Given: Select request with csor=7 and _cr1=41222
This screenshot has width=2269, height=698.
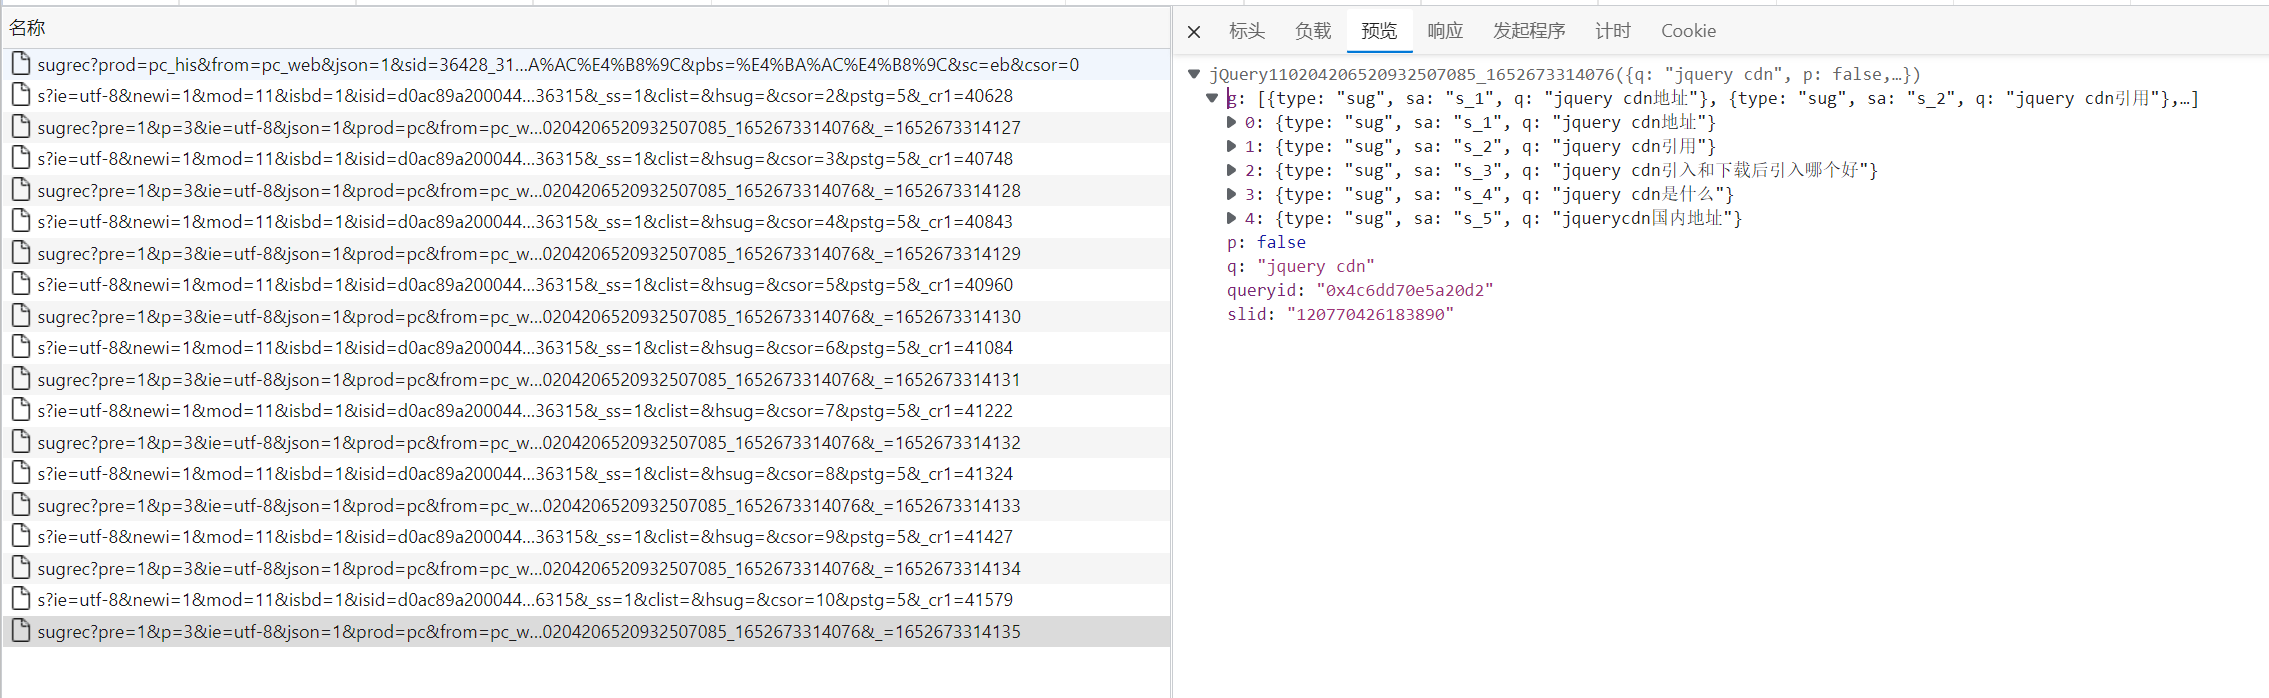Looking at the screenshot, I should [586, 411].
